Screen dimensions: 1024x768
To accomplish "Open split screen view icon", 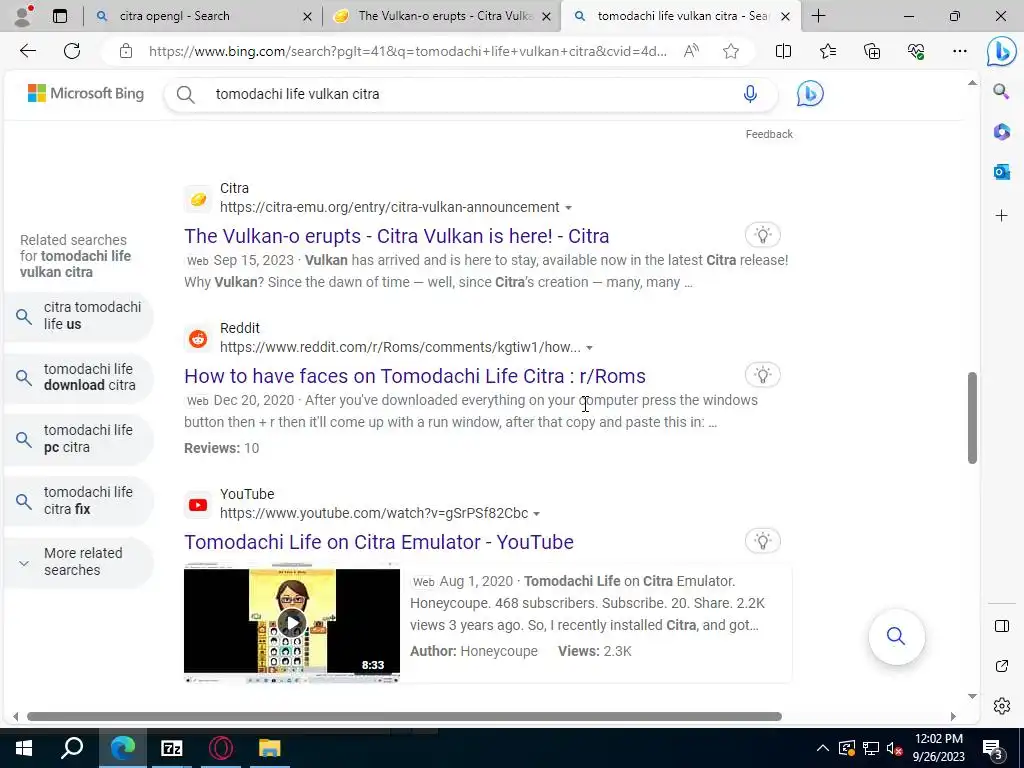I will (783, 51).
